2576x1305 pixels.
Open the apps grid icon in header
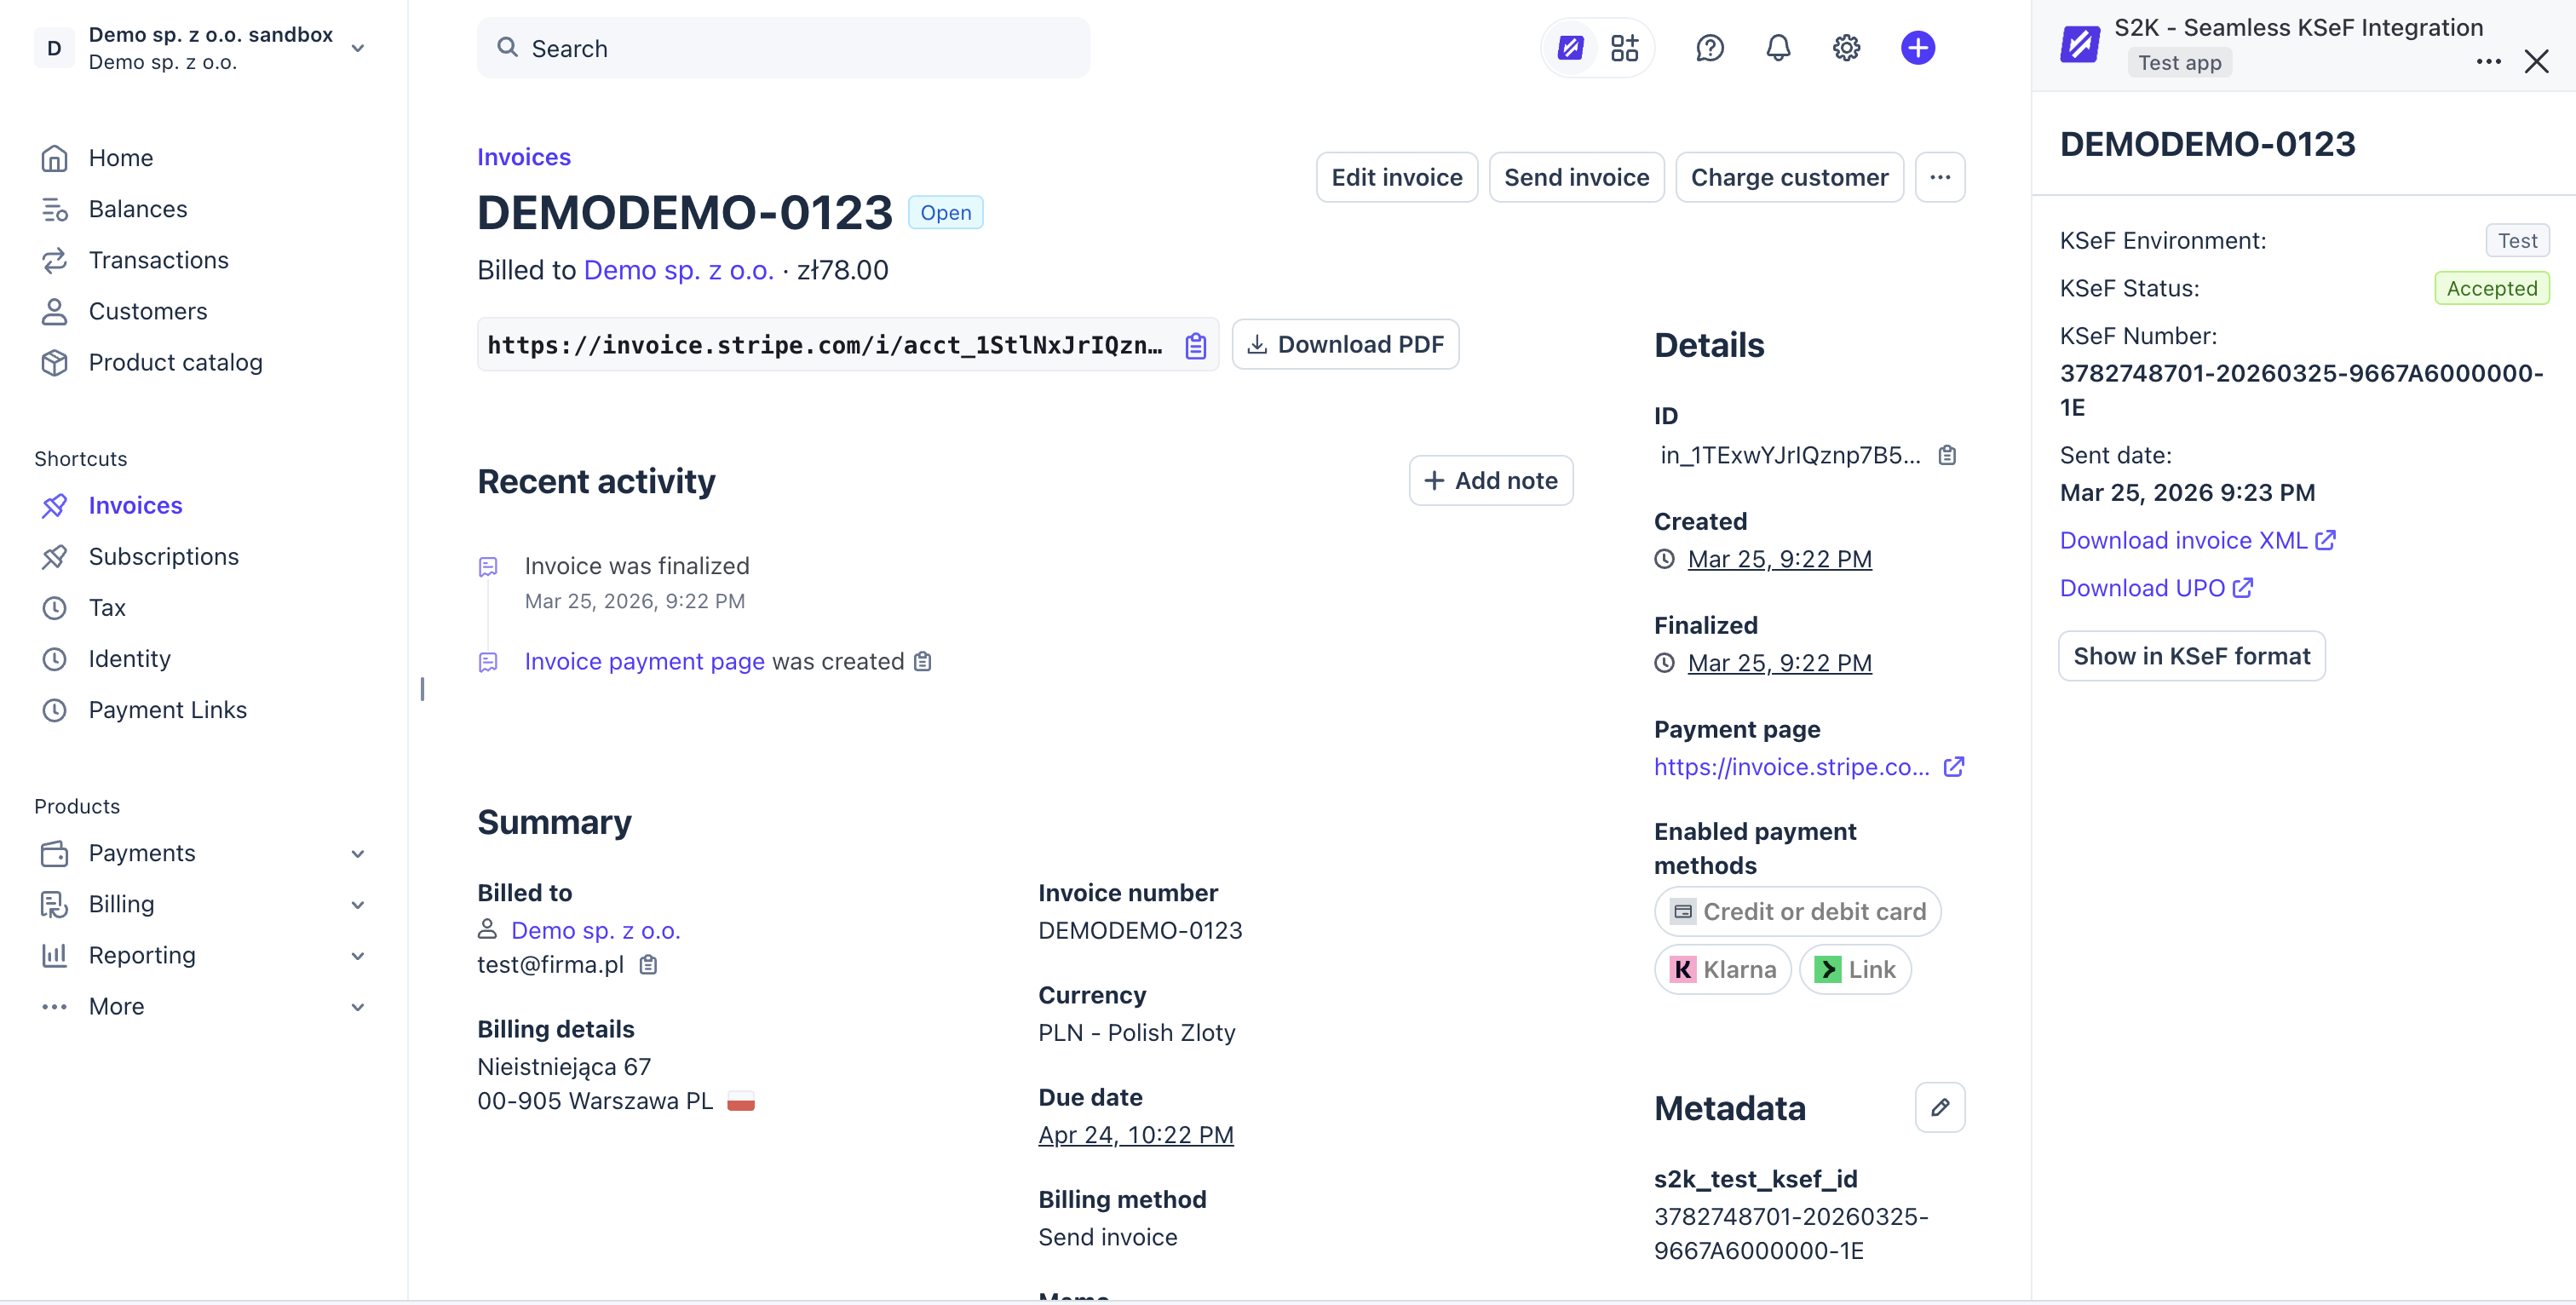(x=1625, y=48)
